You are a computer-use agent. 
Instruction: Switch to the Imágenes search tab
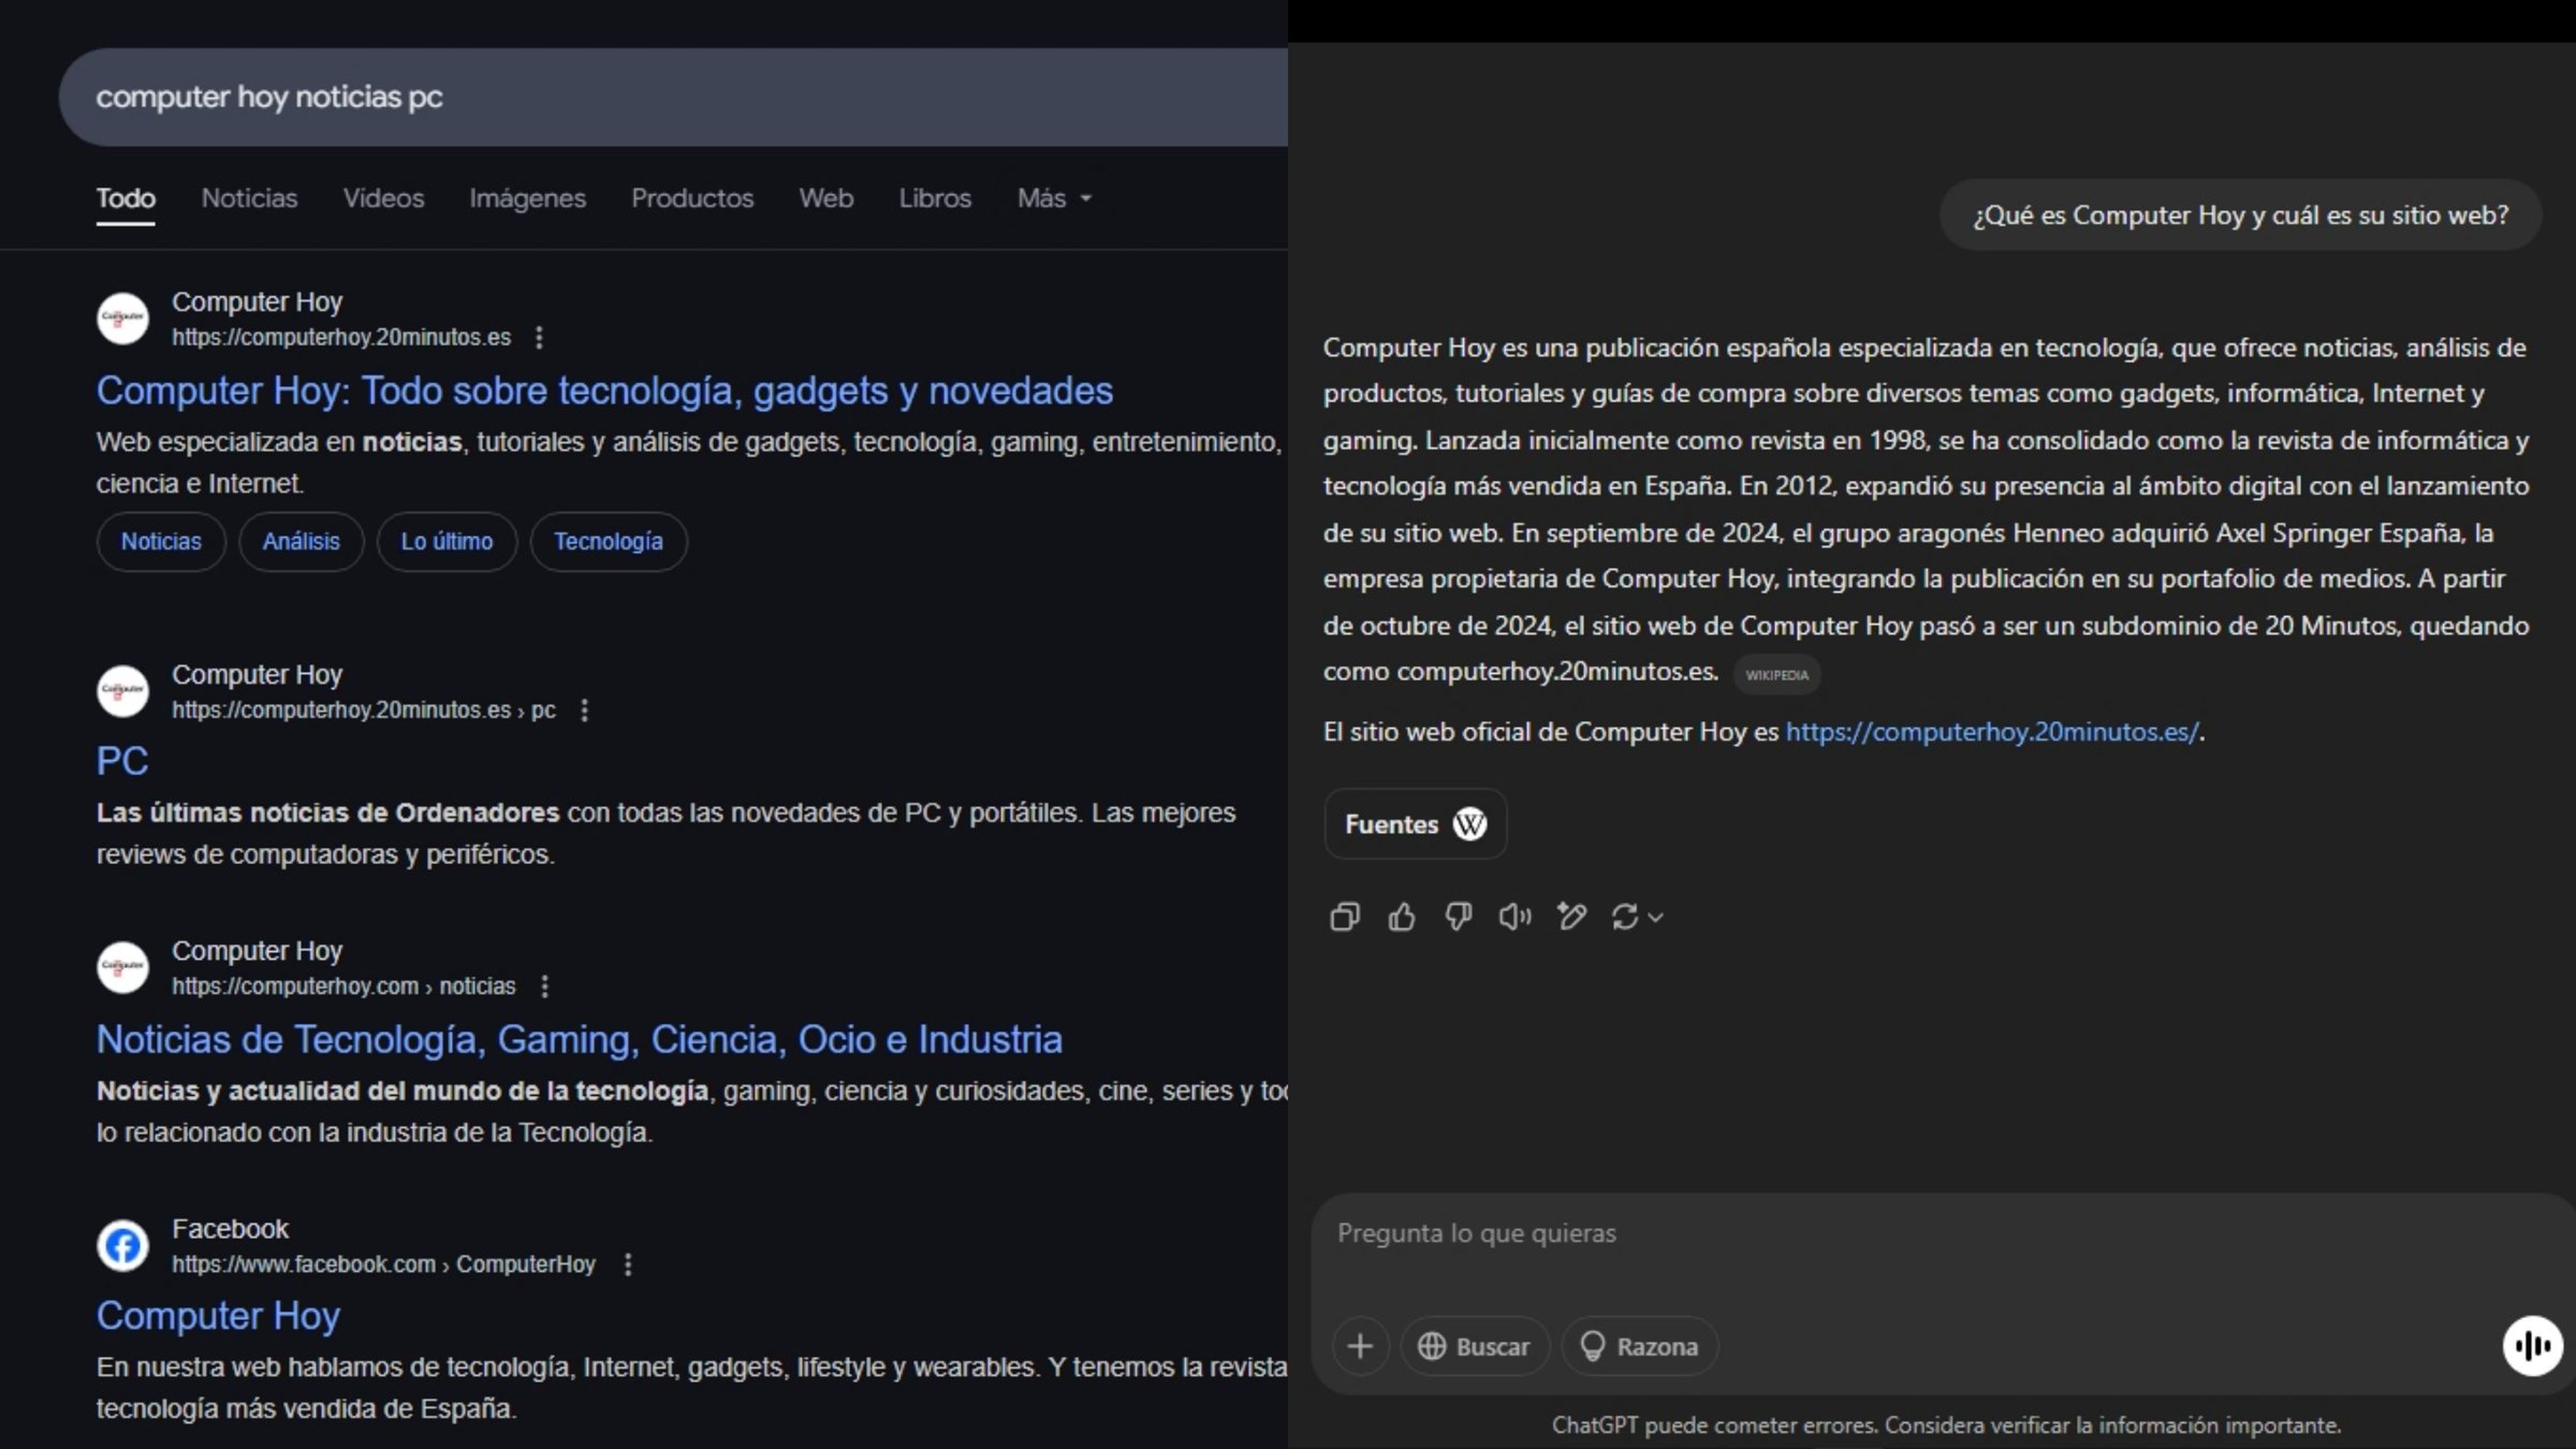click(527, 198)
